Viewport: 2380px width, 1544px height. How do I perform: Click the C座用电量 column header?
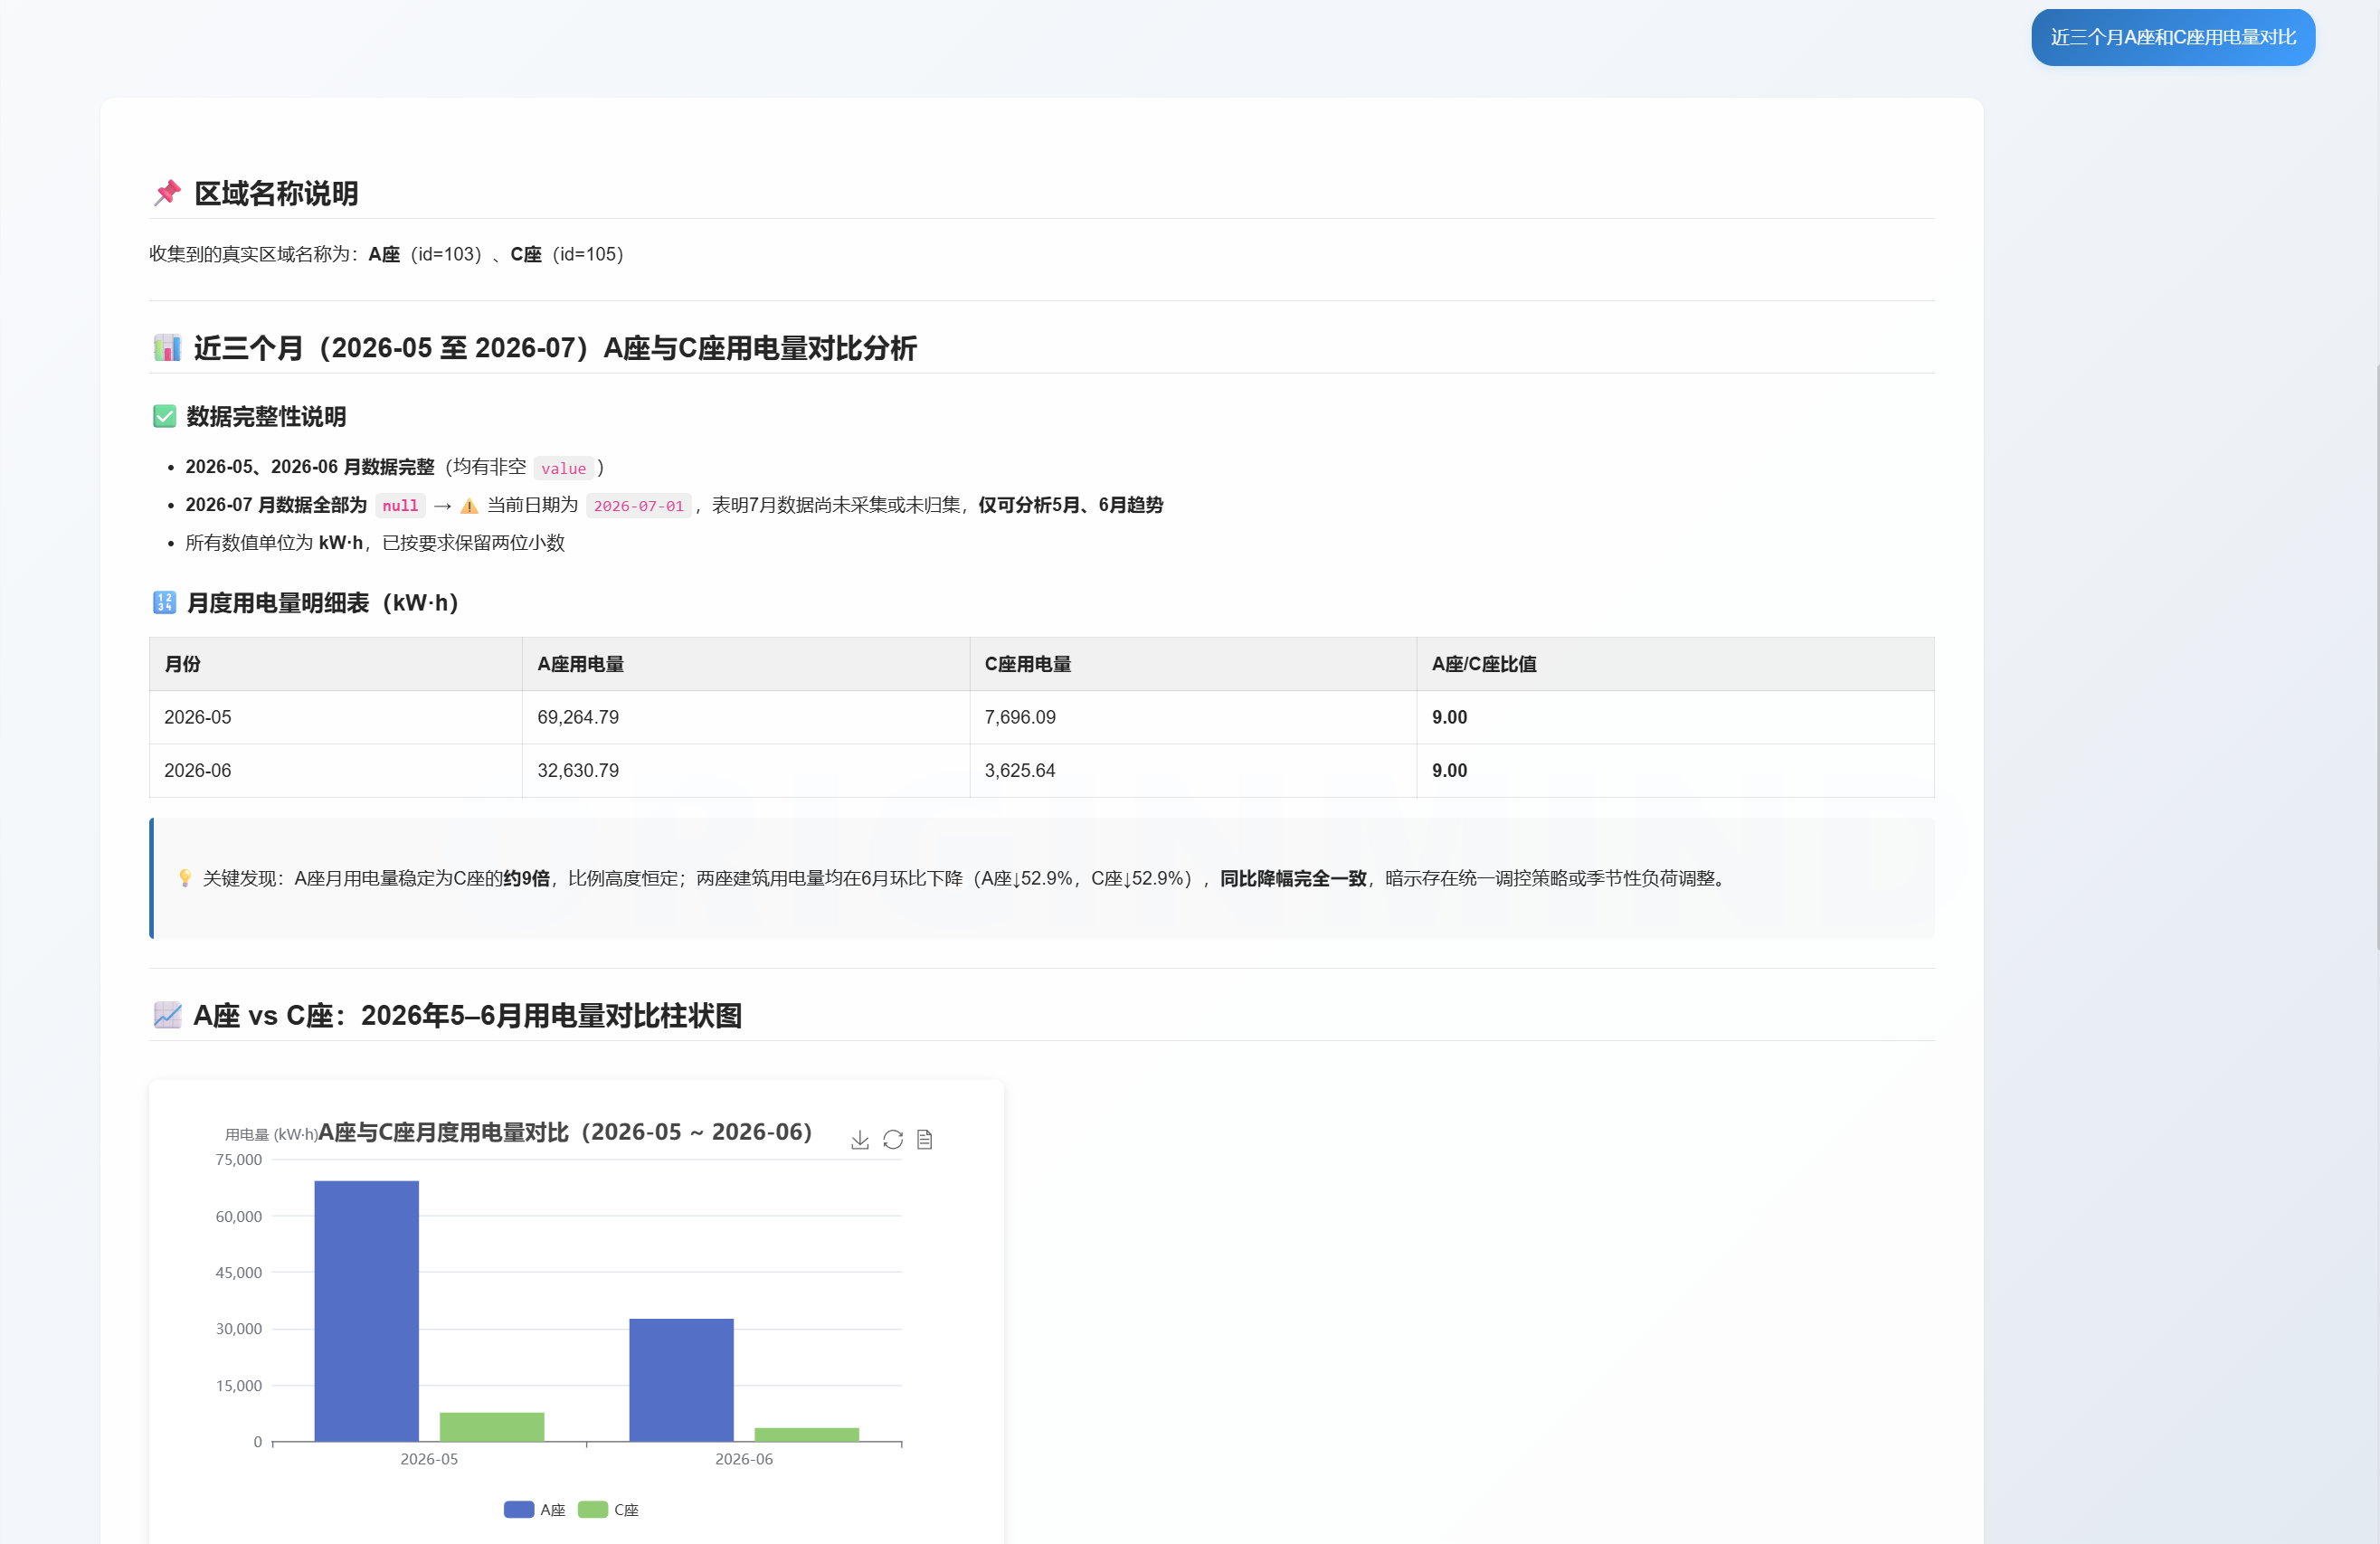pyautogui.click(x=1193, y=664)
